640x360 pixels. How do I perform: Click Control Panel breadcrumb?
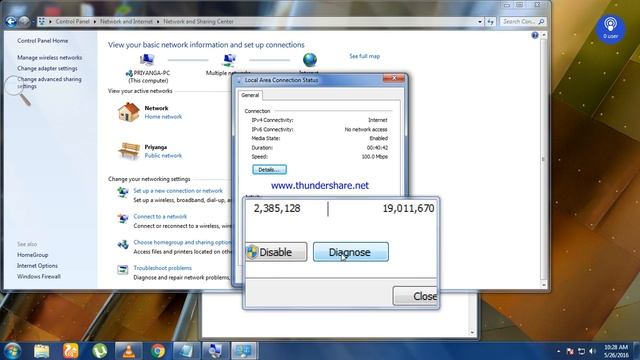tap(72, 22)
